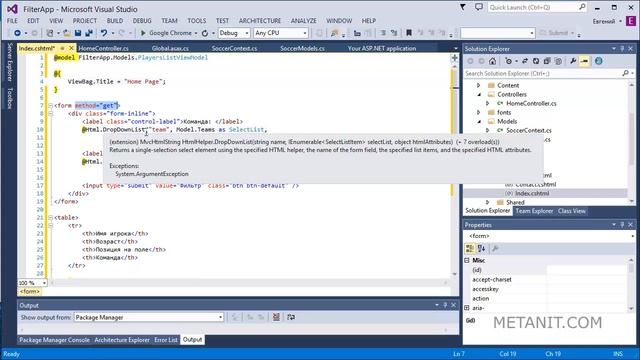
Task: Expand the Content folder in Solution Explorer
Action: pos(479,85)
